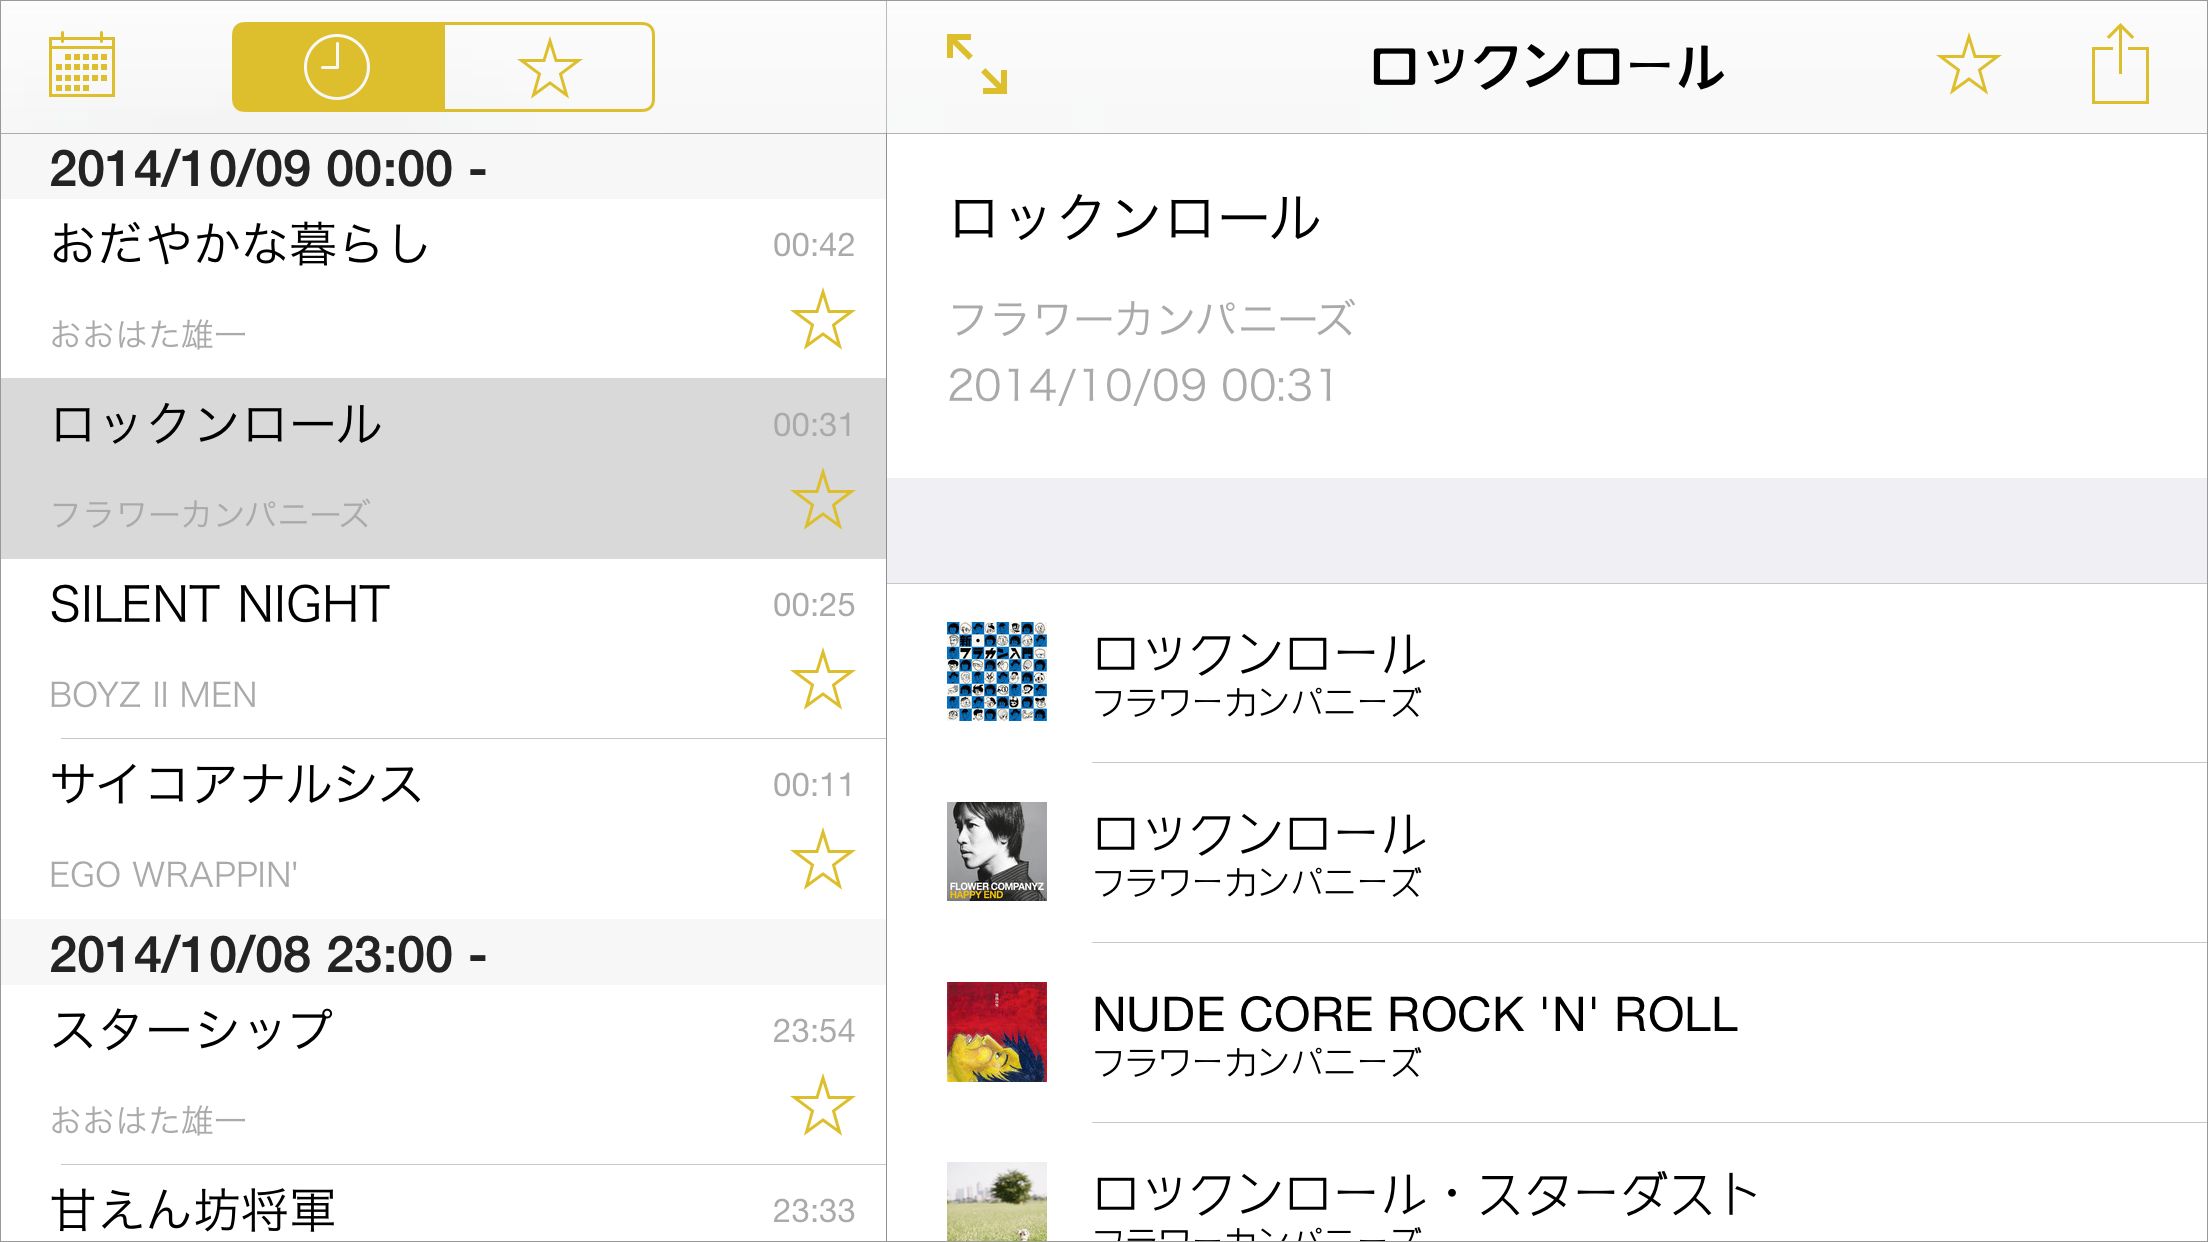
Task: Toggle favorite star for スターシップ
Action: pos(822,1106)
